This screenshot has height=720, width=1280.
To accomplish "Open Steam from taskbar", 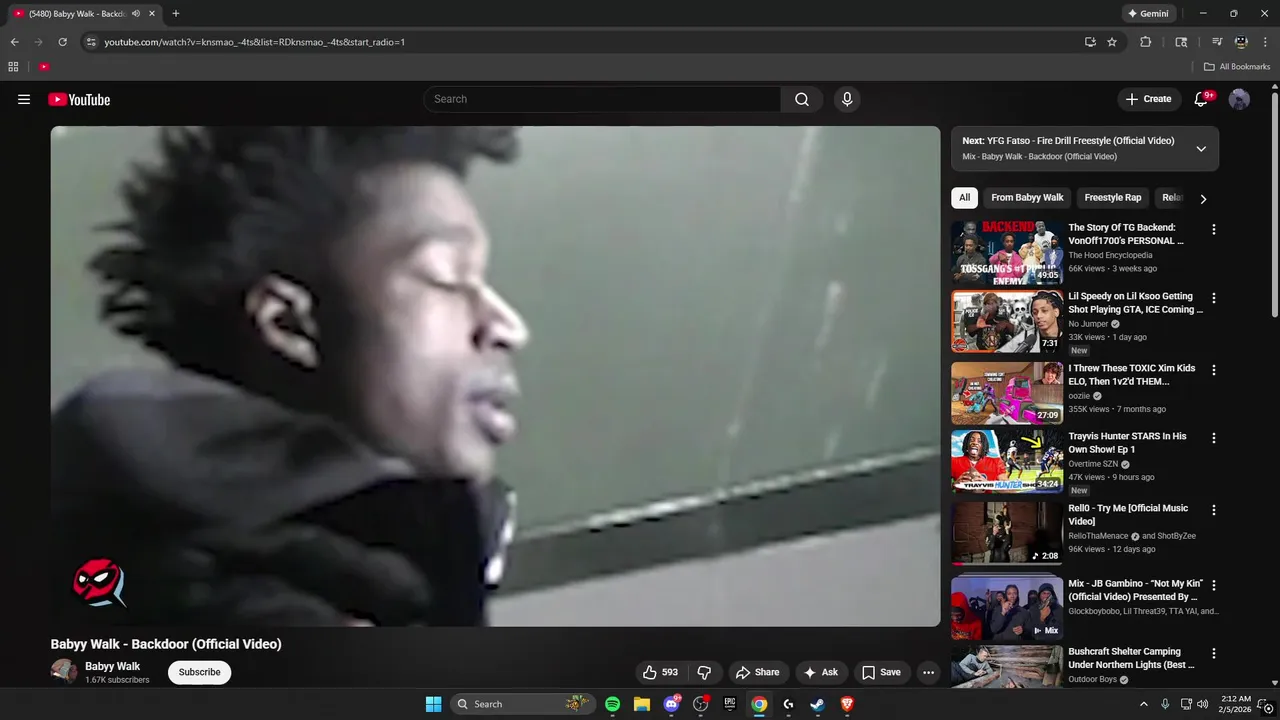I will (x=817, y=704).
